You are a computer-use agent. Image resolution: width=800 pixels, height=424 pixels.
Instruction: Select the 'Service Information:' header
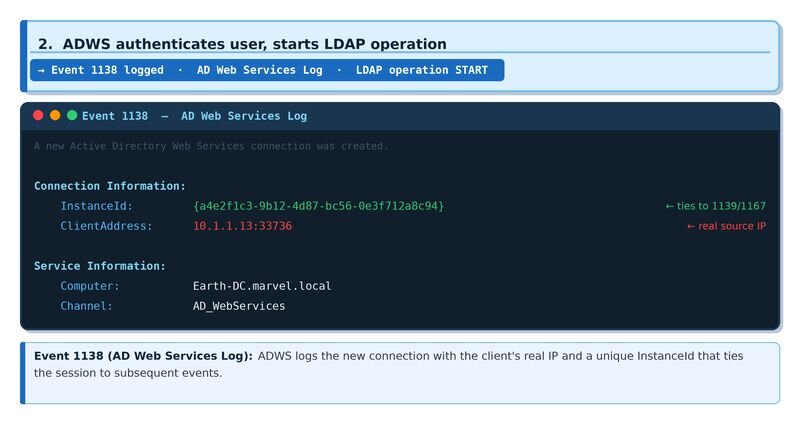100,266
